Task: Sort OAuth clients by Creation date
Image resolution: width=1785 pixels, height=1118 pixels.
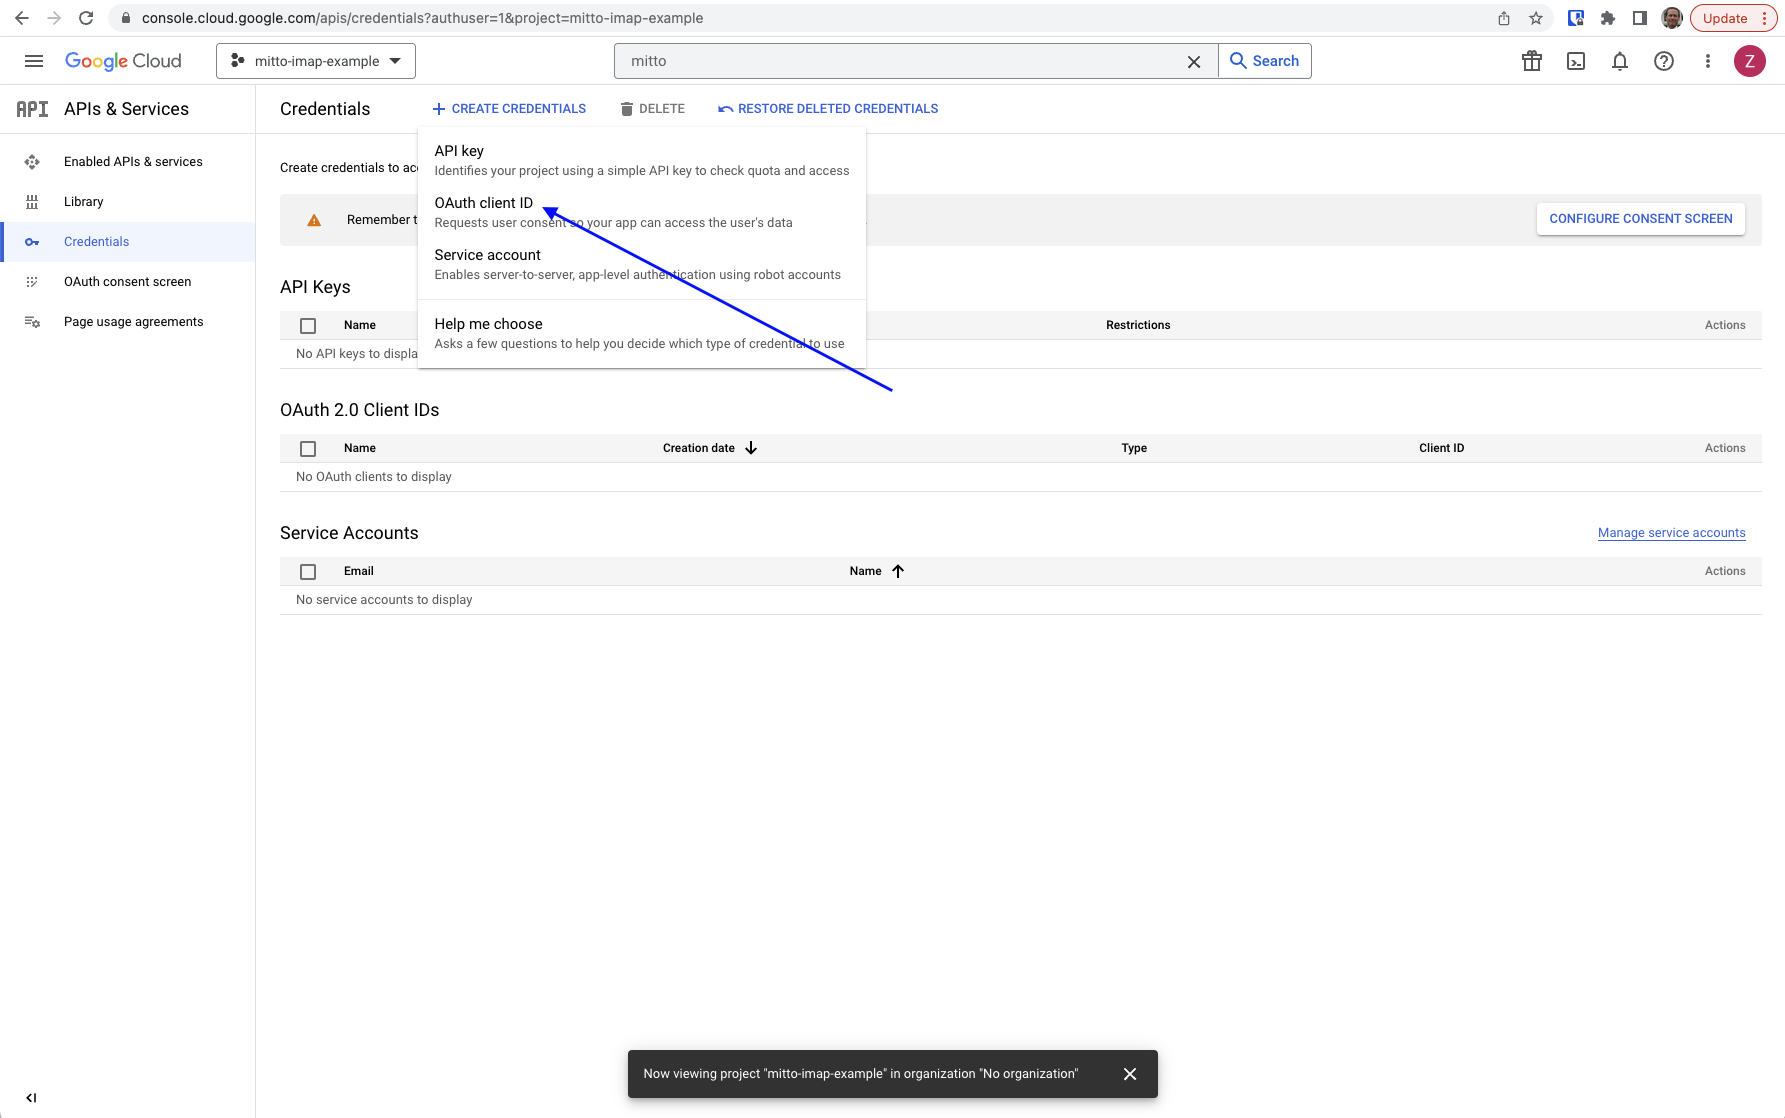Action: click(710, 448)
